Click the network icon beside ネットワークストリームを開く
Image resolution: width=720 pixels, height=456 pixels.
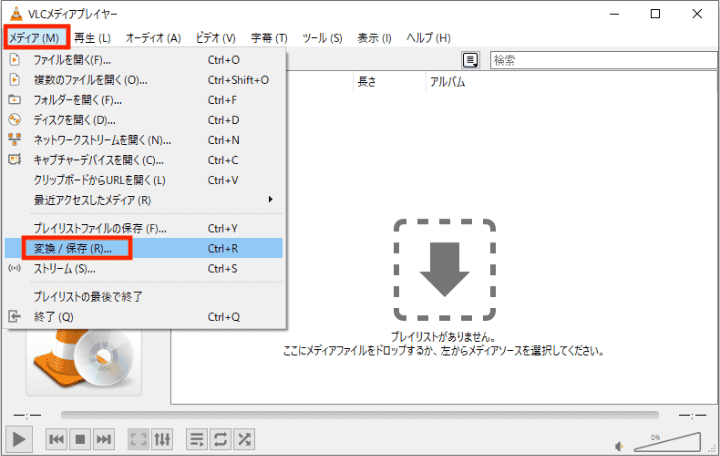[15, 140]
